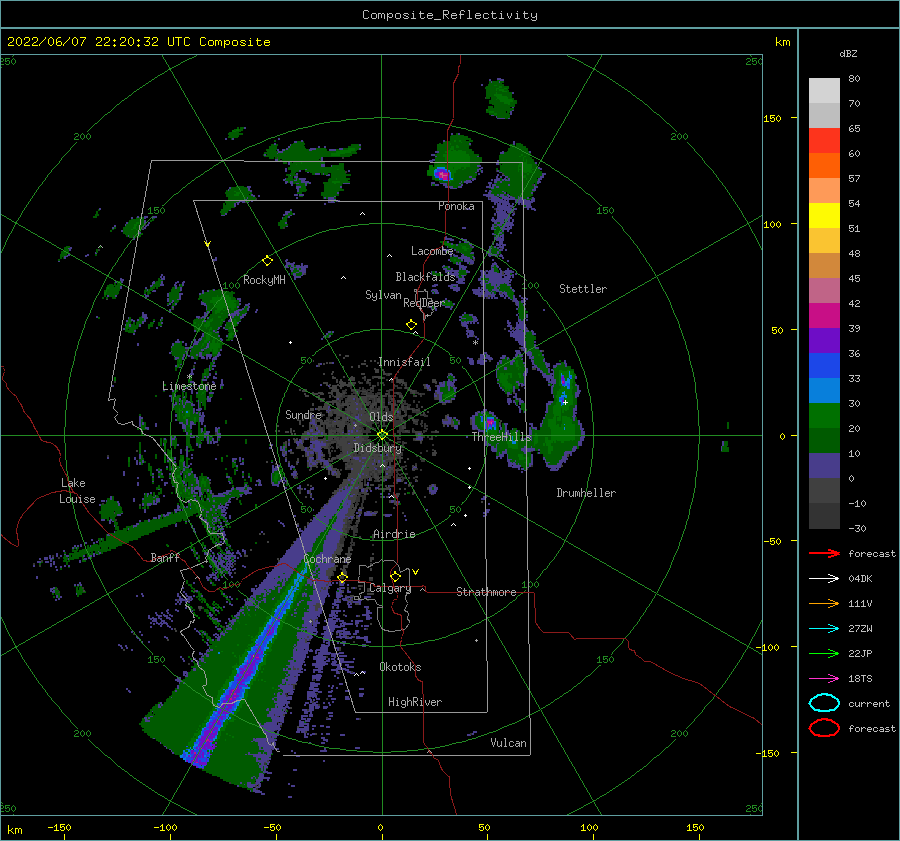This screenshot has height=841, width=900.
Task: Click the Calgary city label
Action: click(390, 588)
